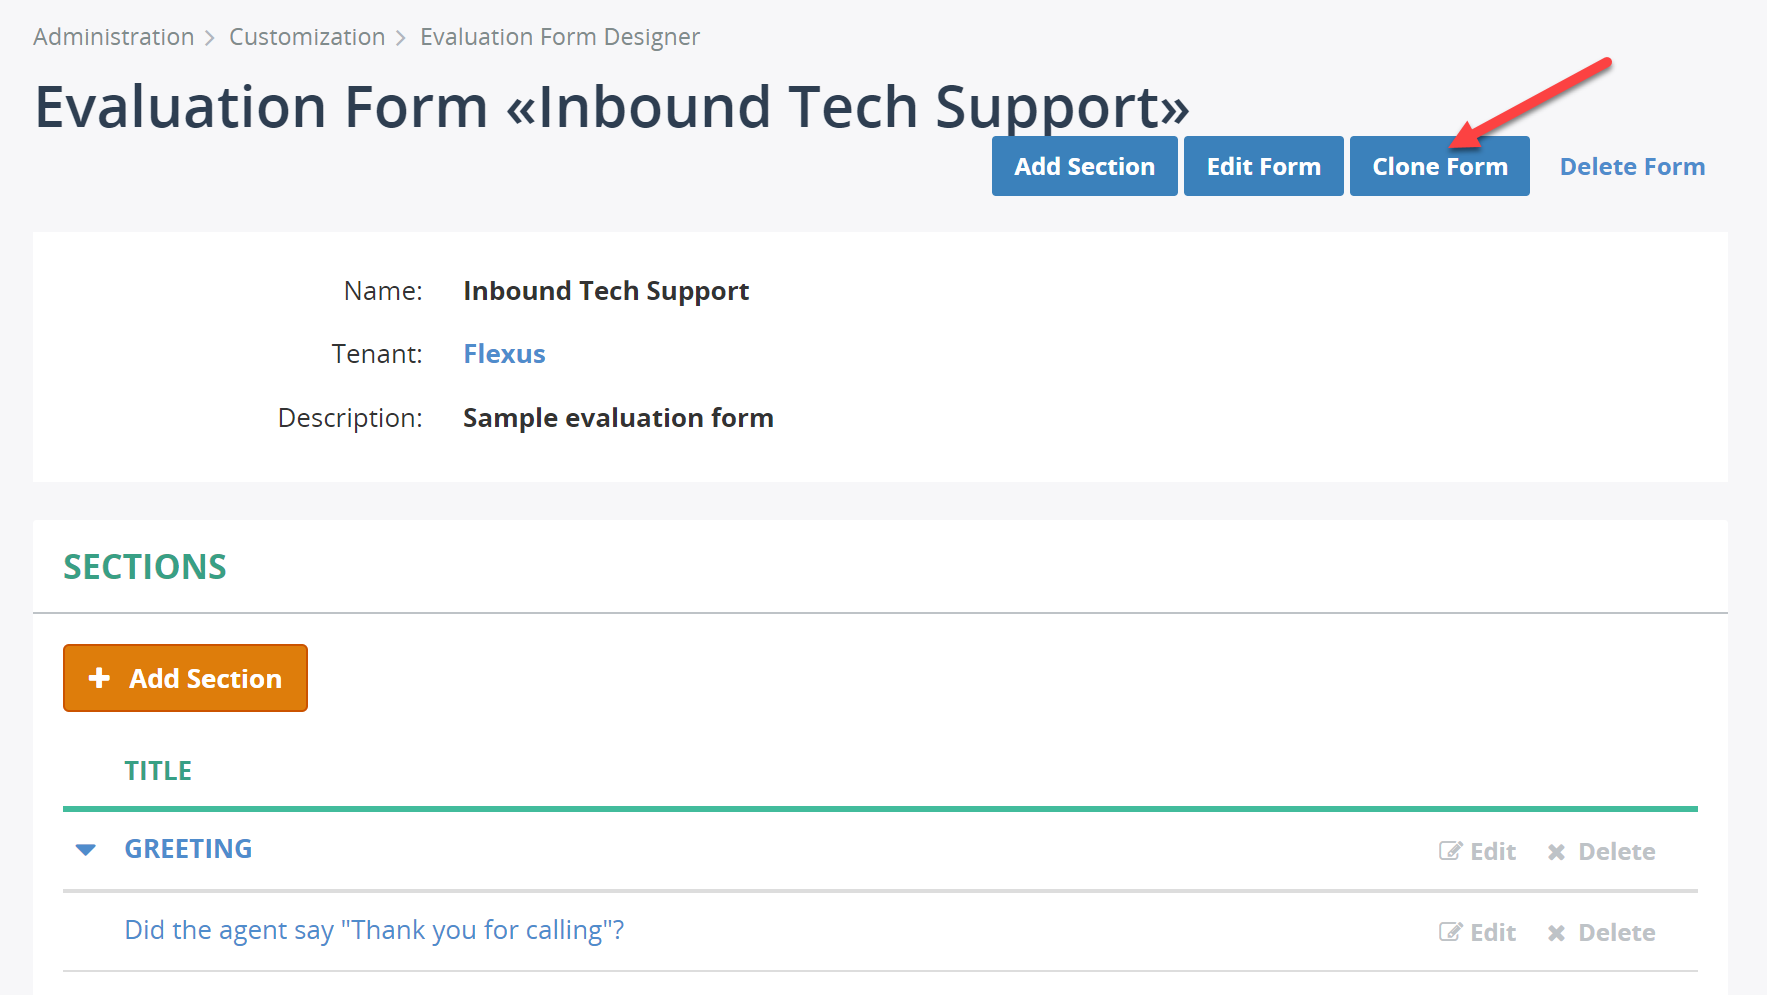Click Edit text for the GREETING section
1767x995 pixels.
tap(1493, 852)
